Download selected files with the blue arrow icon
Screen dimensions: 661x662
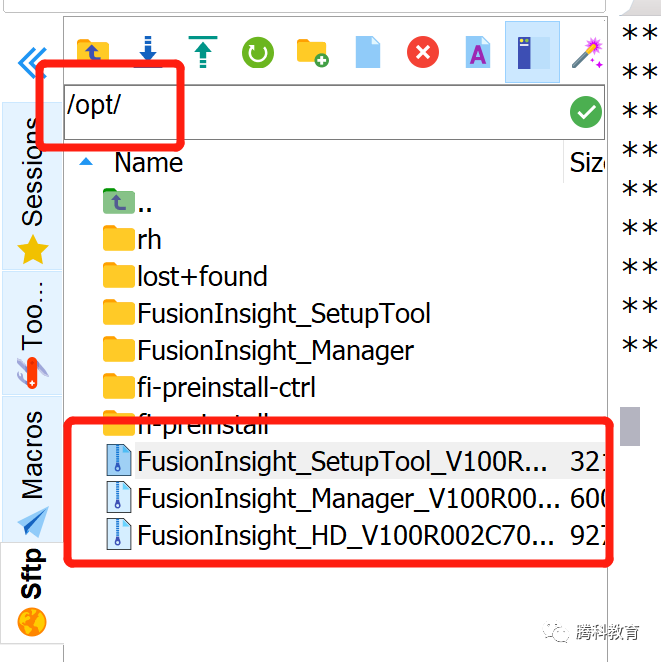[x=148, y=52]
